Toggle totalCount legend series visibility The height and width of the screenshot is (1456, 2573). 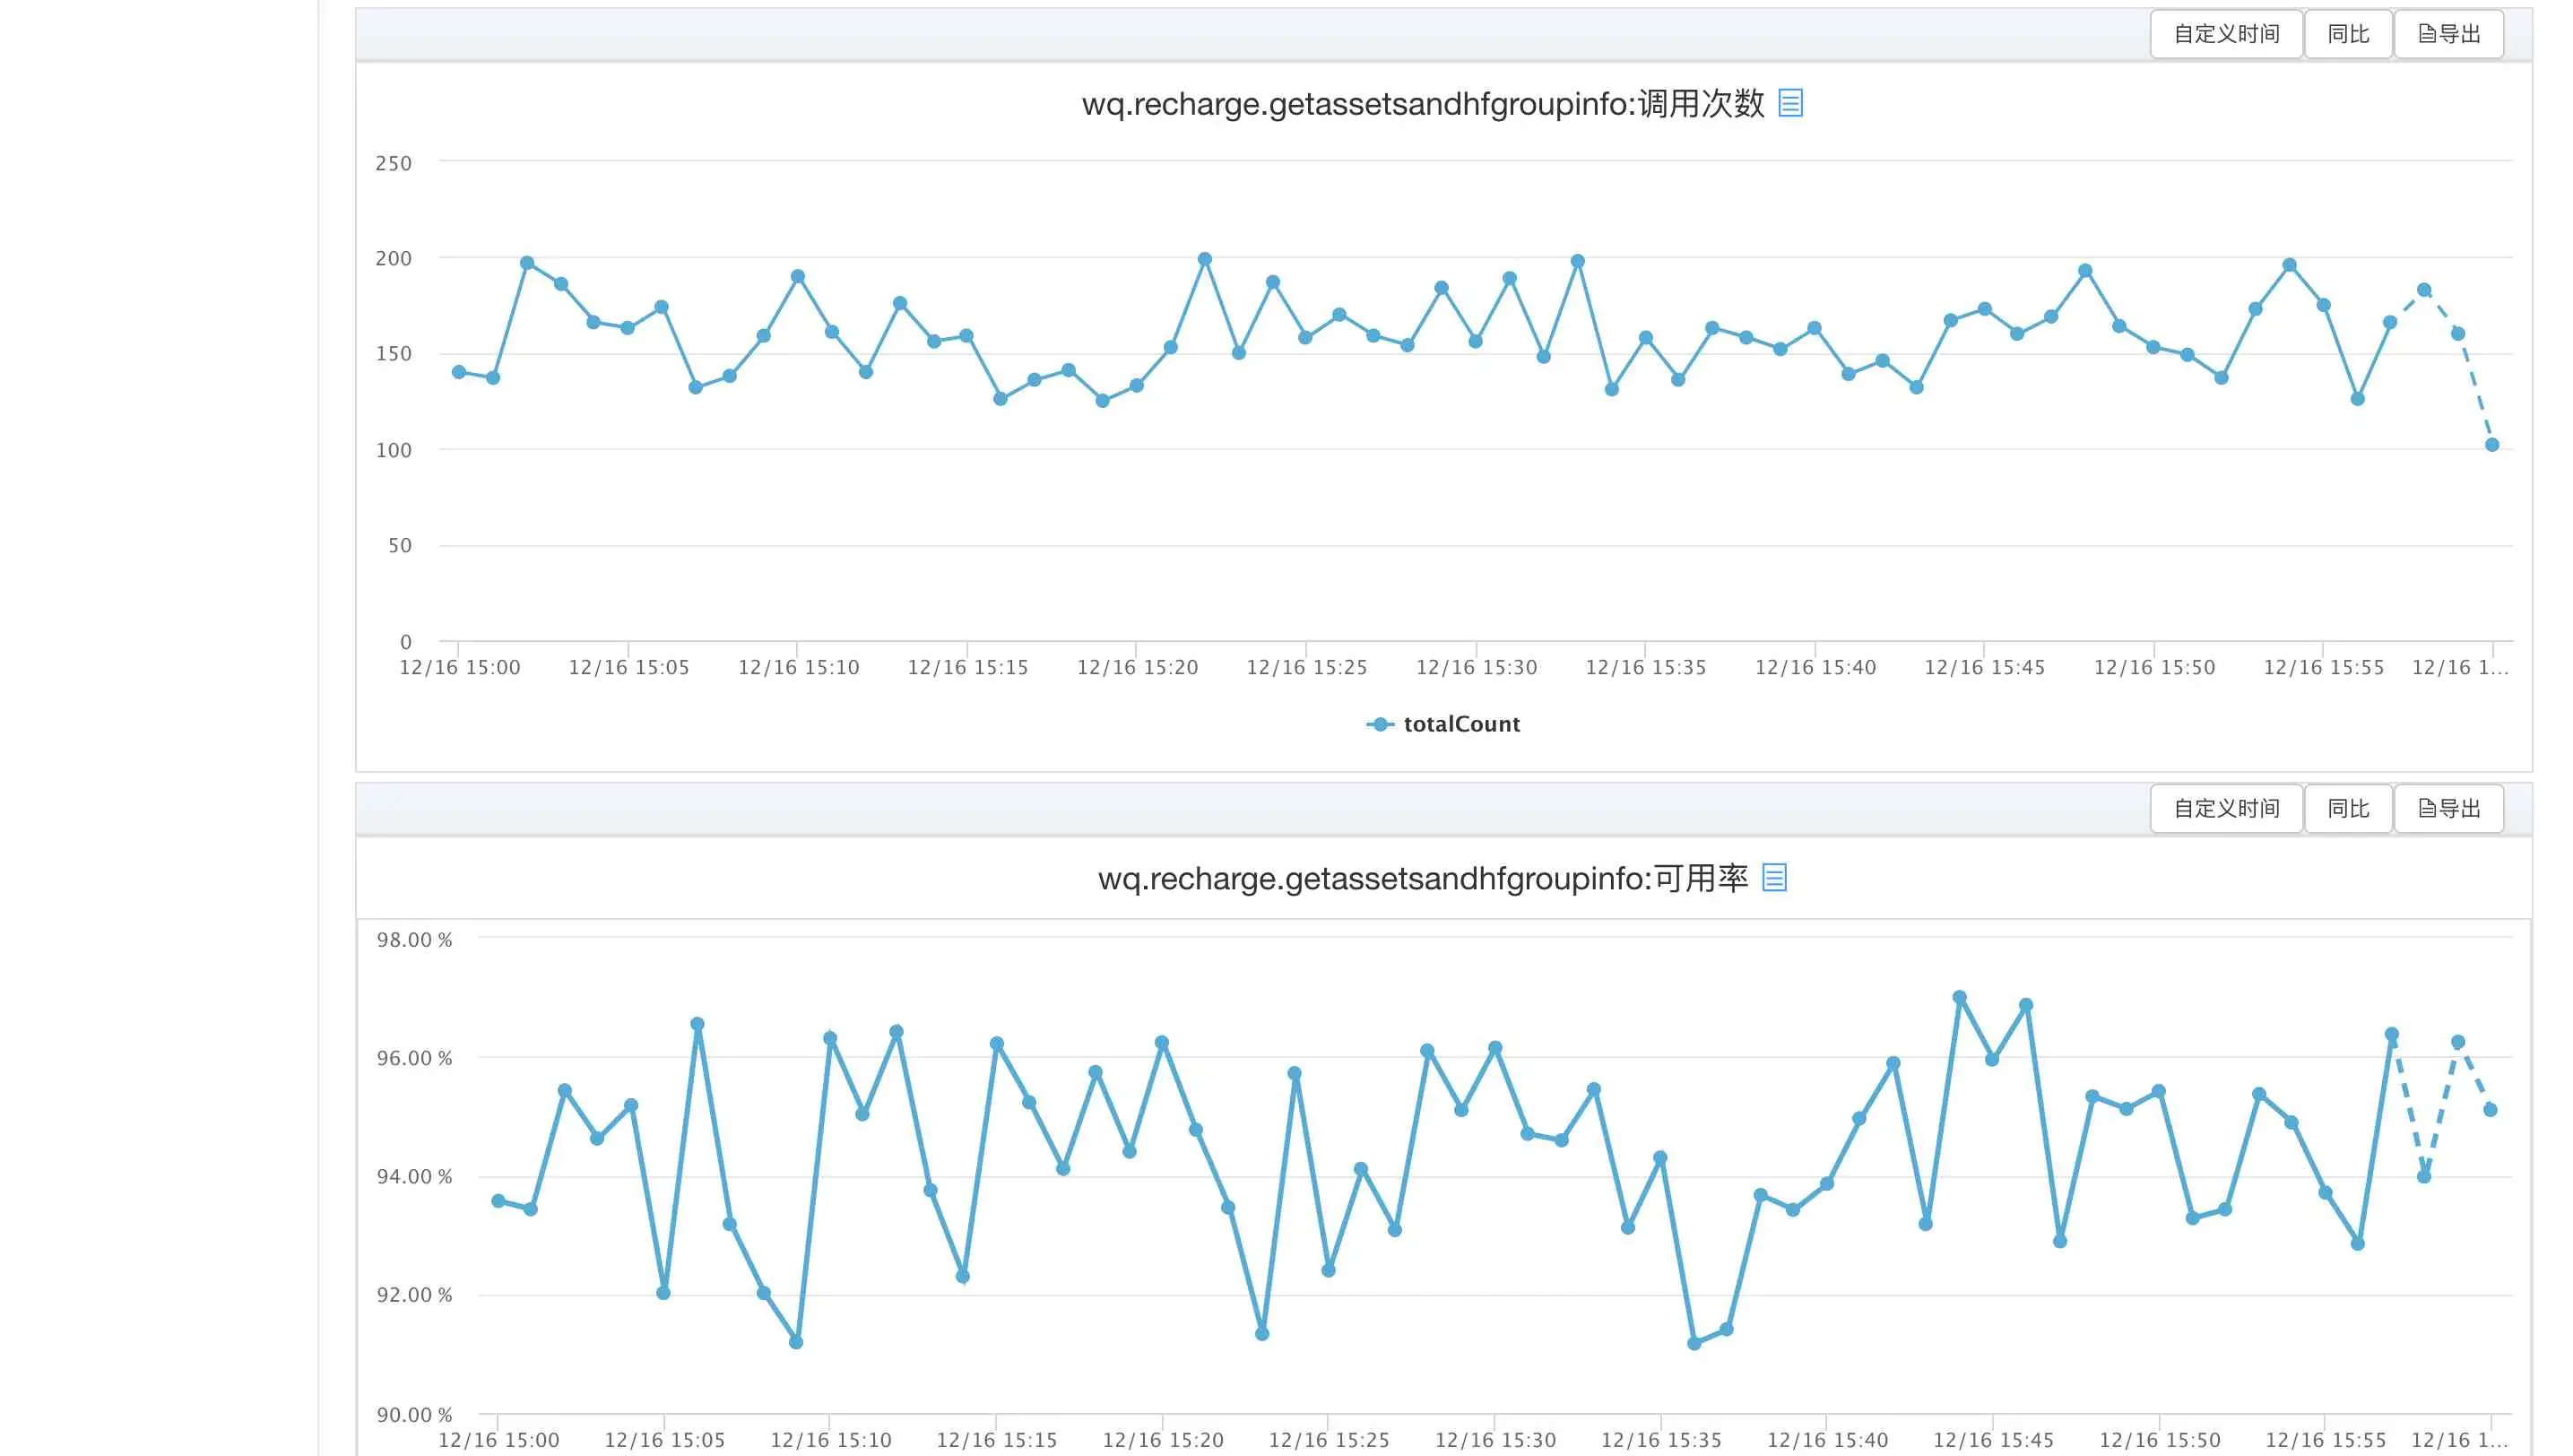1443,724
